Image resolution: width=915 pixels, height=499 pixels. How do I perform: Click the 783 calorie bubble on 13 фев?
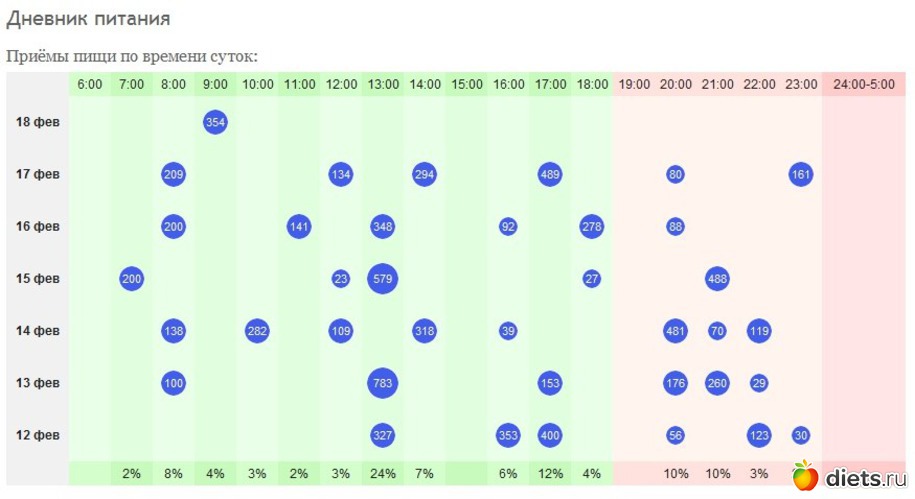pos(382,383)
